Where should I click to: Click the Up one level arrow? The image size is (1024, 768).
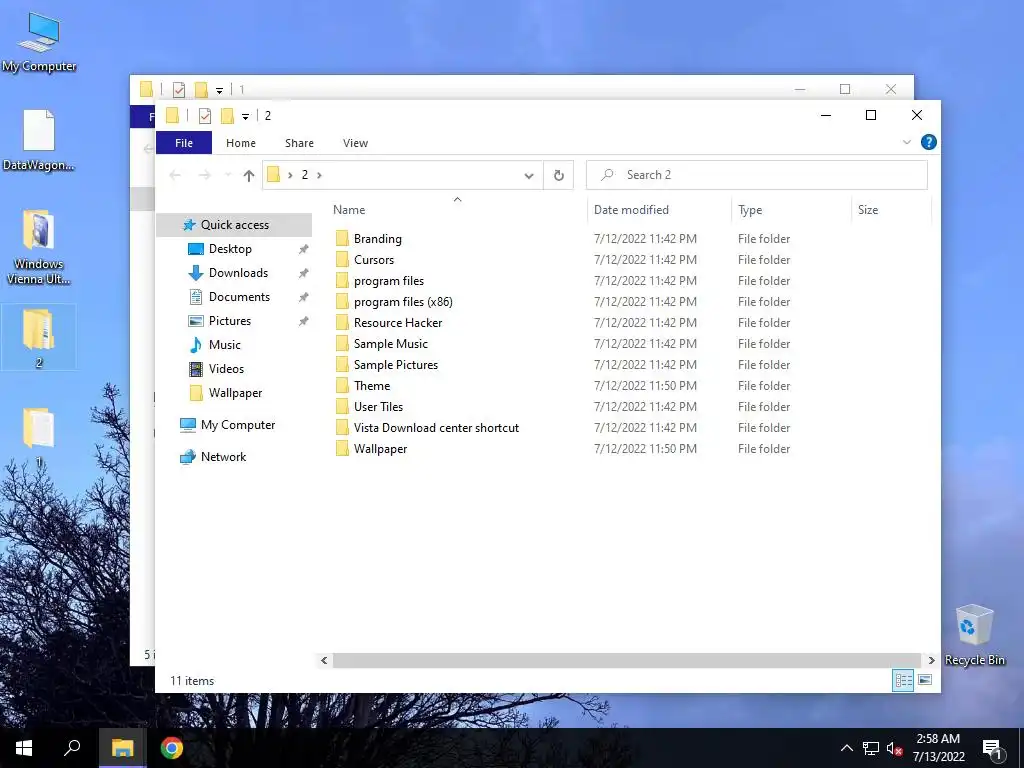click(x=248, y=175)
